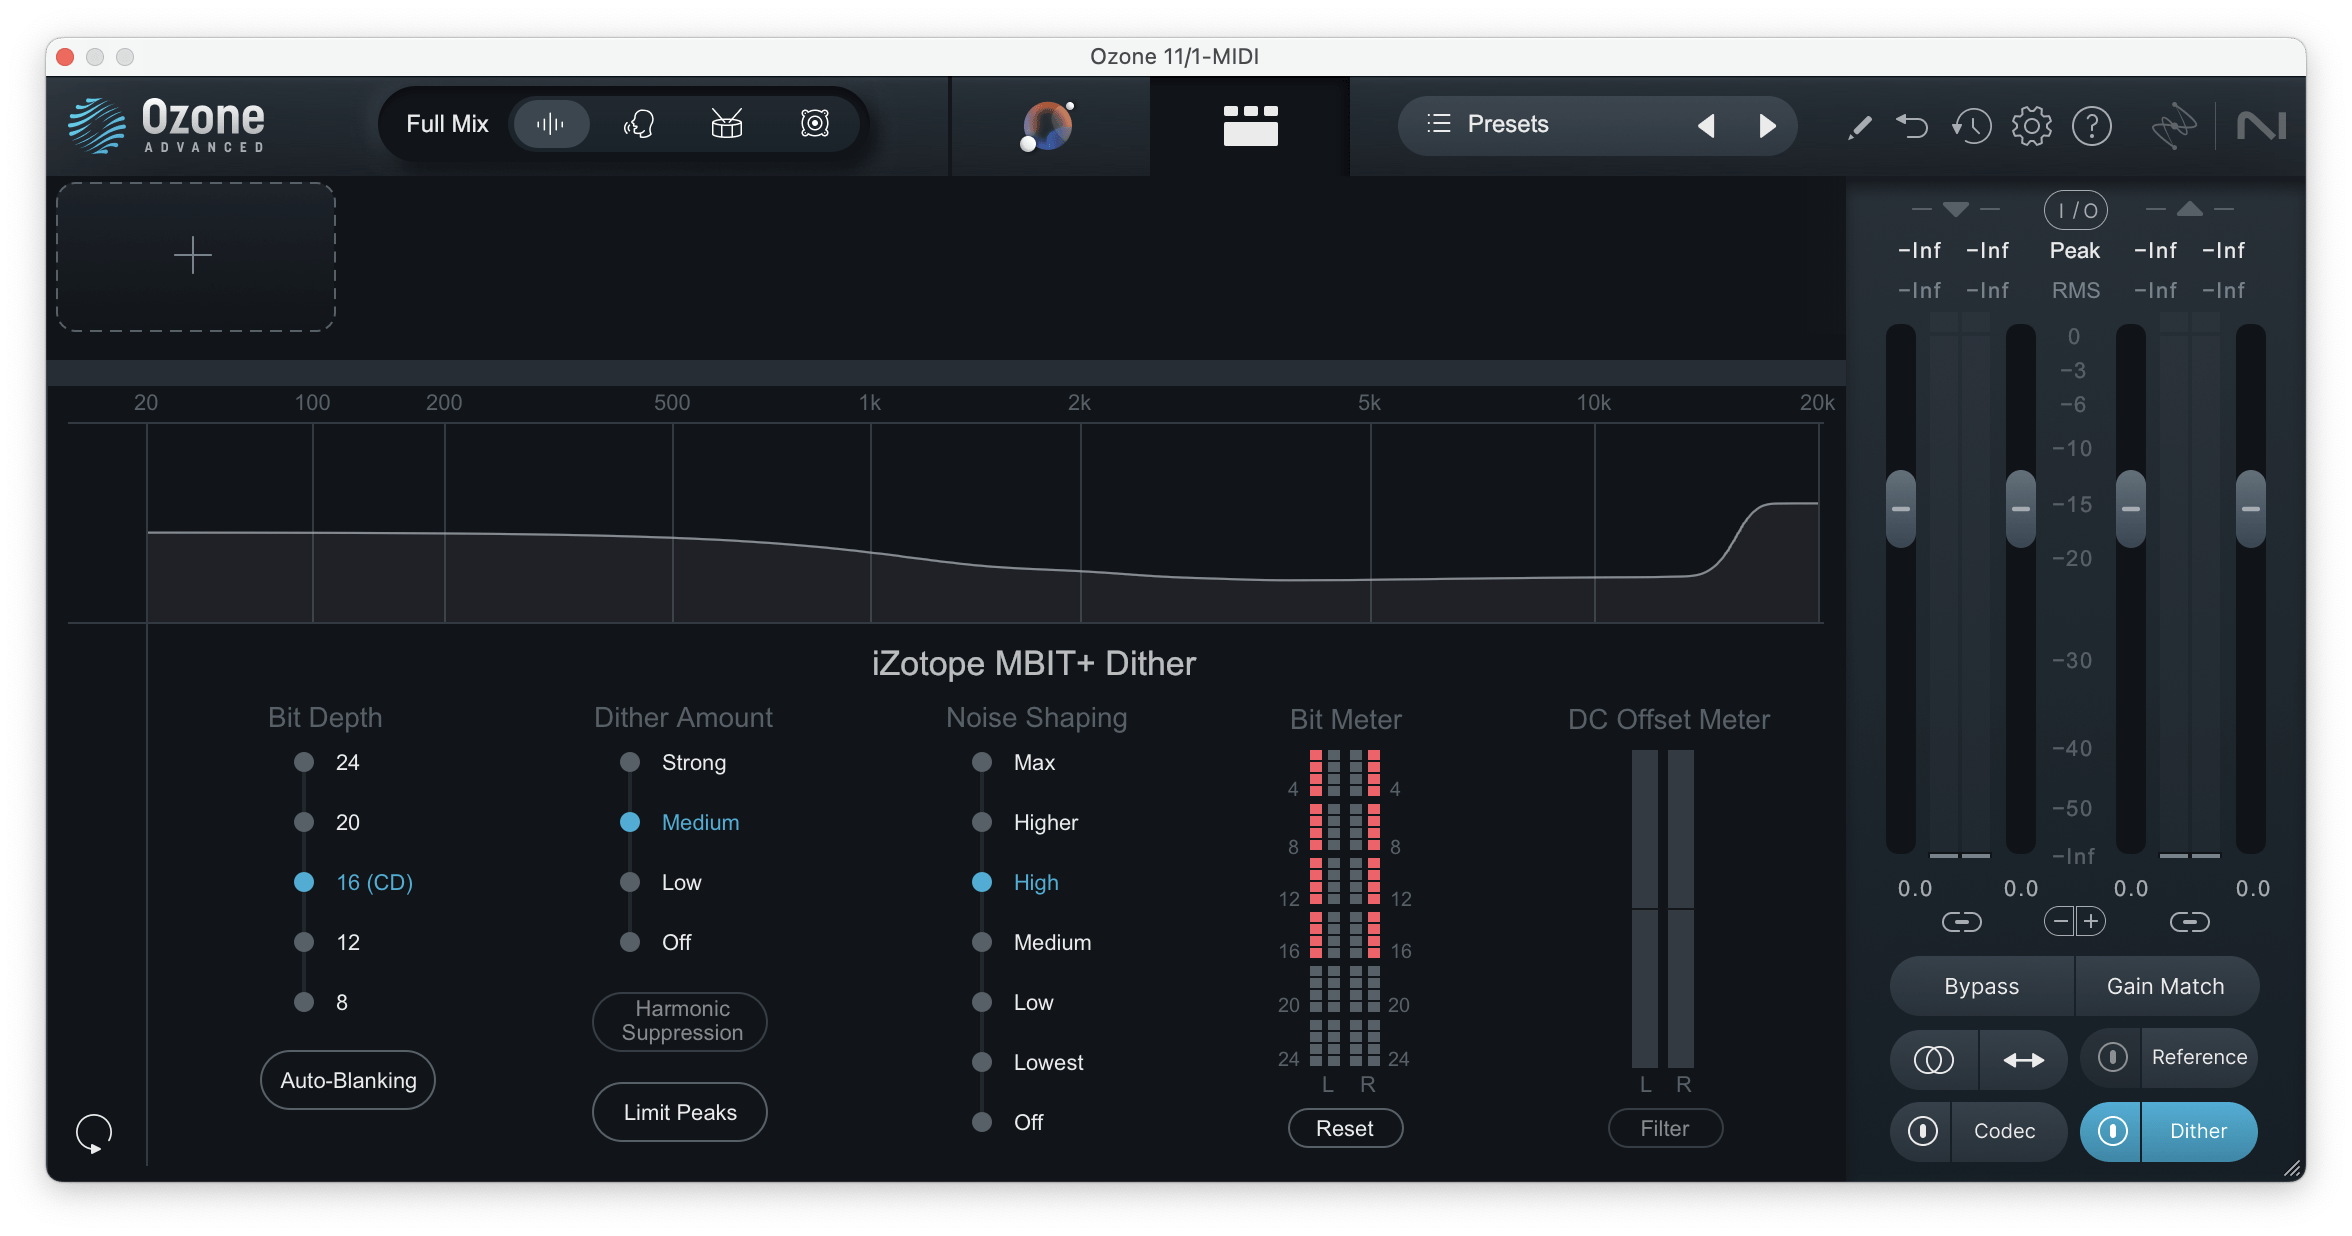
Task: Select the speaker bass focus icon
Action: (815, 124)
